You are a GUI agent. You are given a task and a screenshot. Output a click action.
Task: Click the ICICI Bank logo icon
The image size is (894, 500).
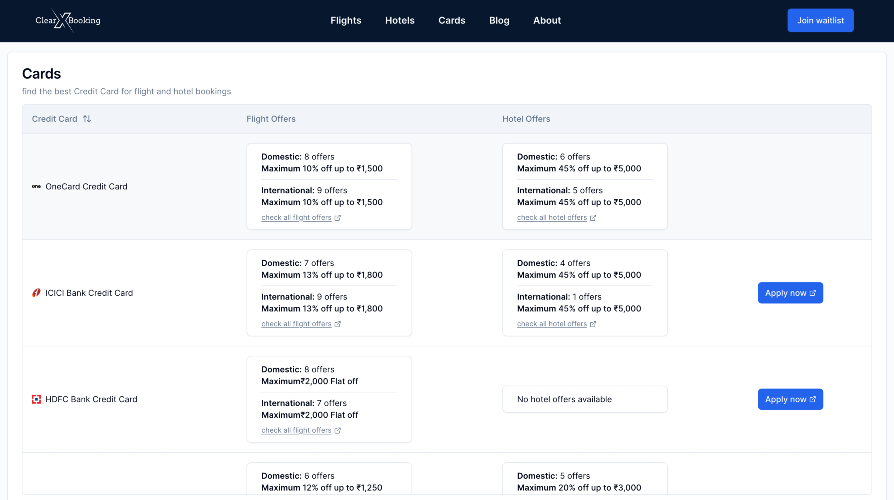tap(36, 293)
